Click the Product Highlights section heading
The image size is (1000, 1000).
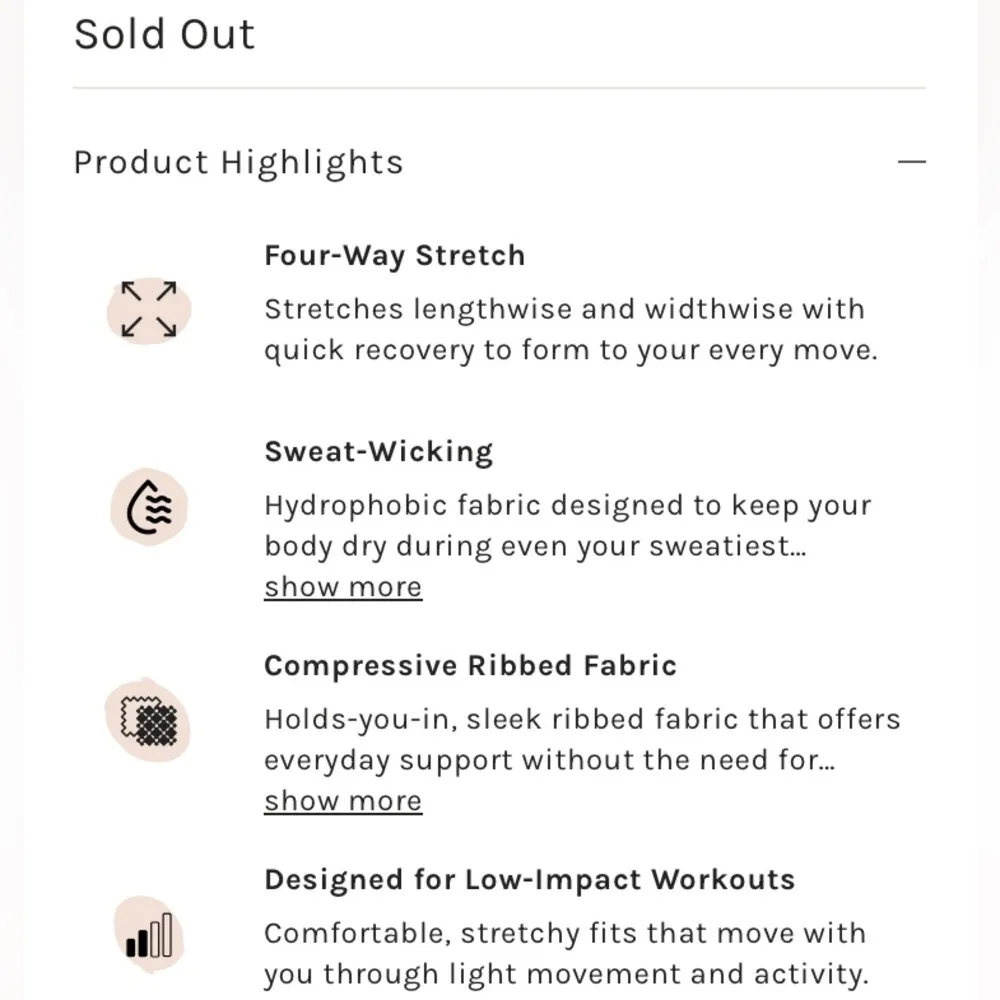tap(239, 162)
